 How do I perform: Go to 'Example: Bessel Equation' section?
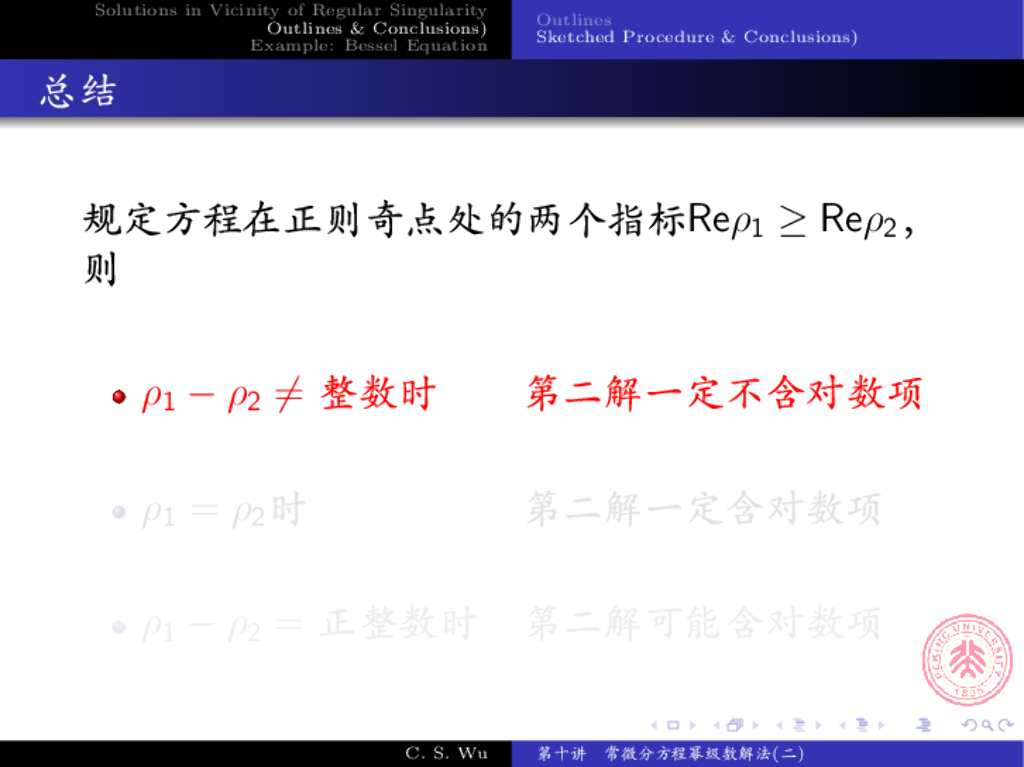368,46
